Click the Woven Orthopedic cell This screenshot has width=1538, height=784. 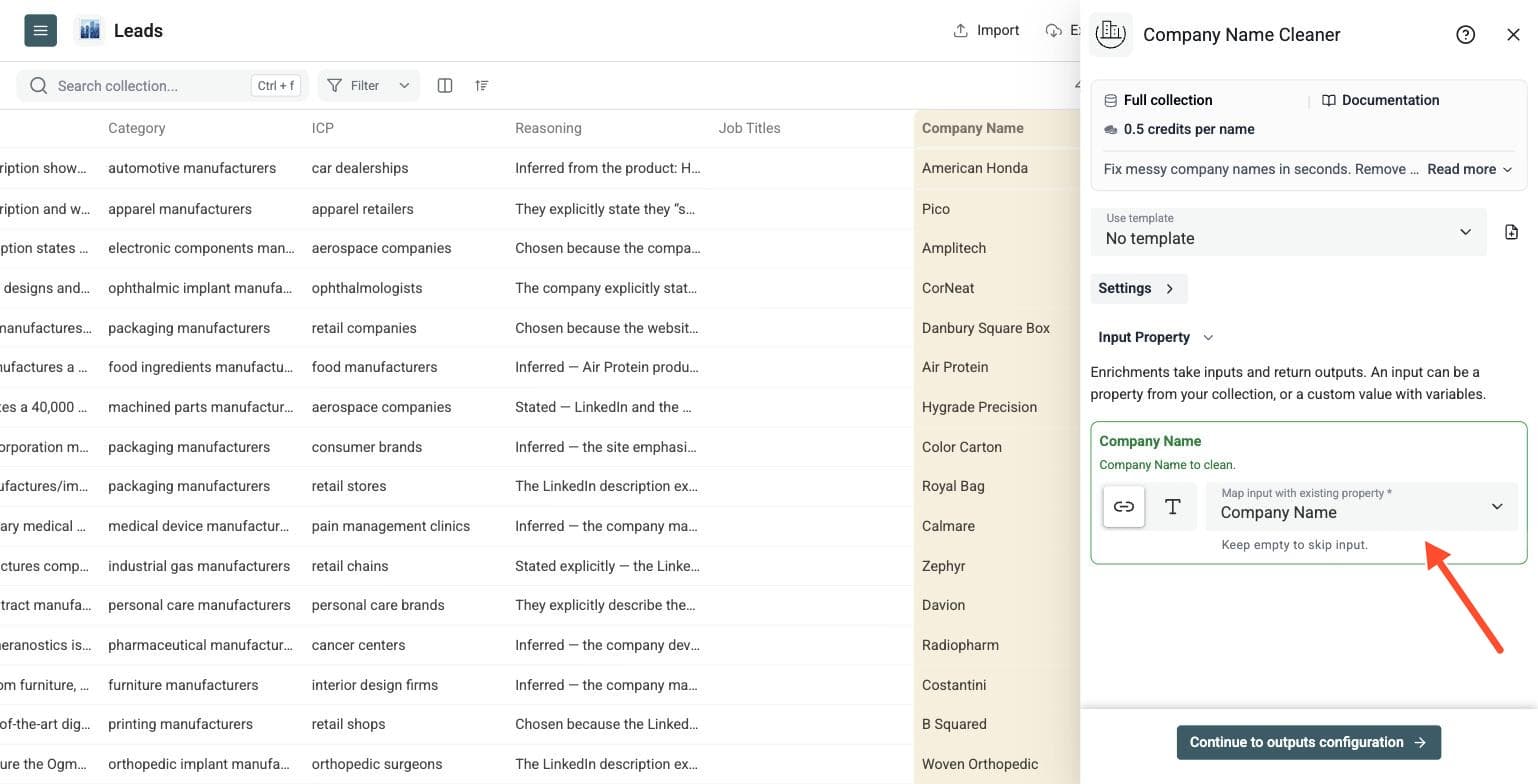pyautogui.click(x=980, y=764)
